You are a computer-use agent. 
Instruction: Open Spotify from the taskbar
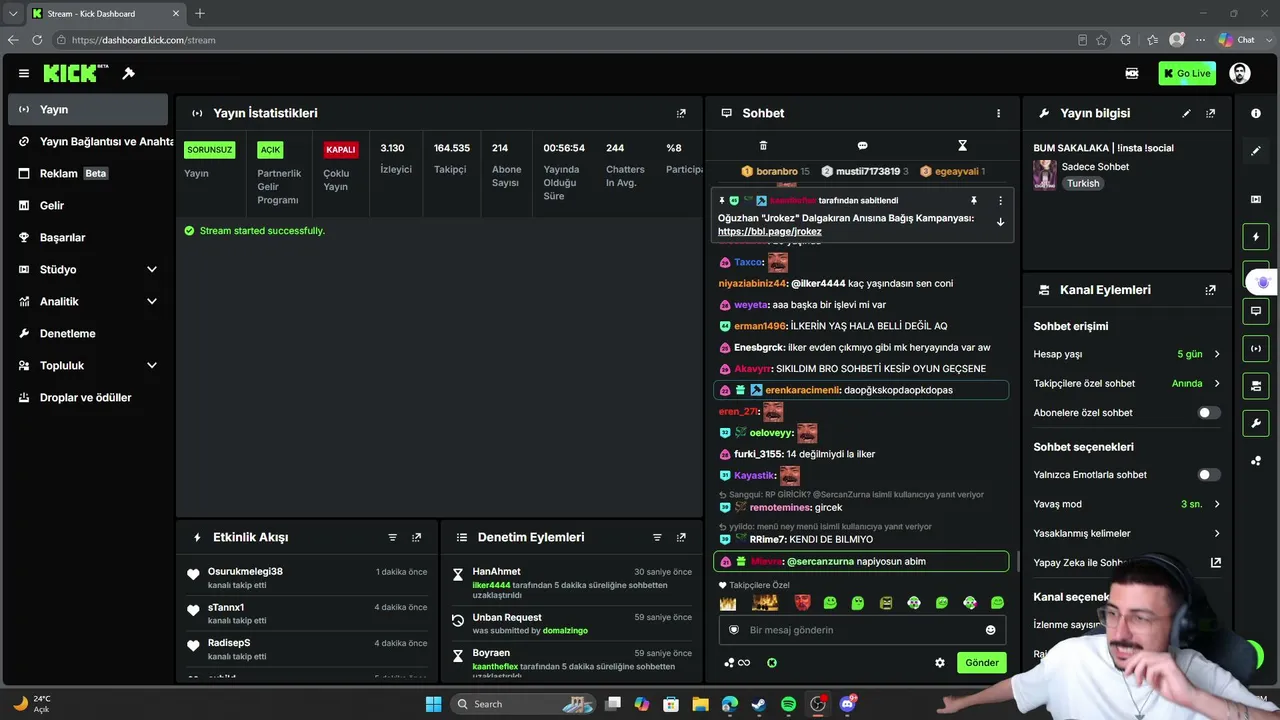[788, 704]
